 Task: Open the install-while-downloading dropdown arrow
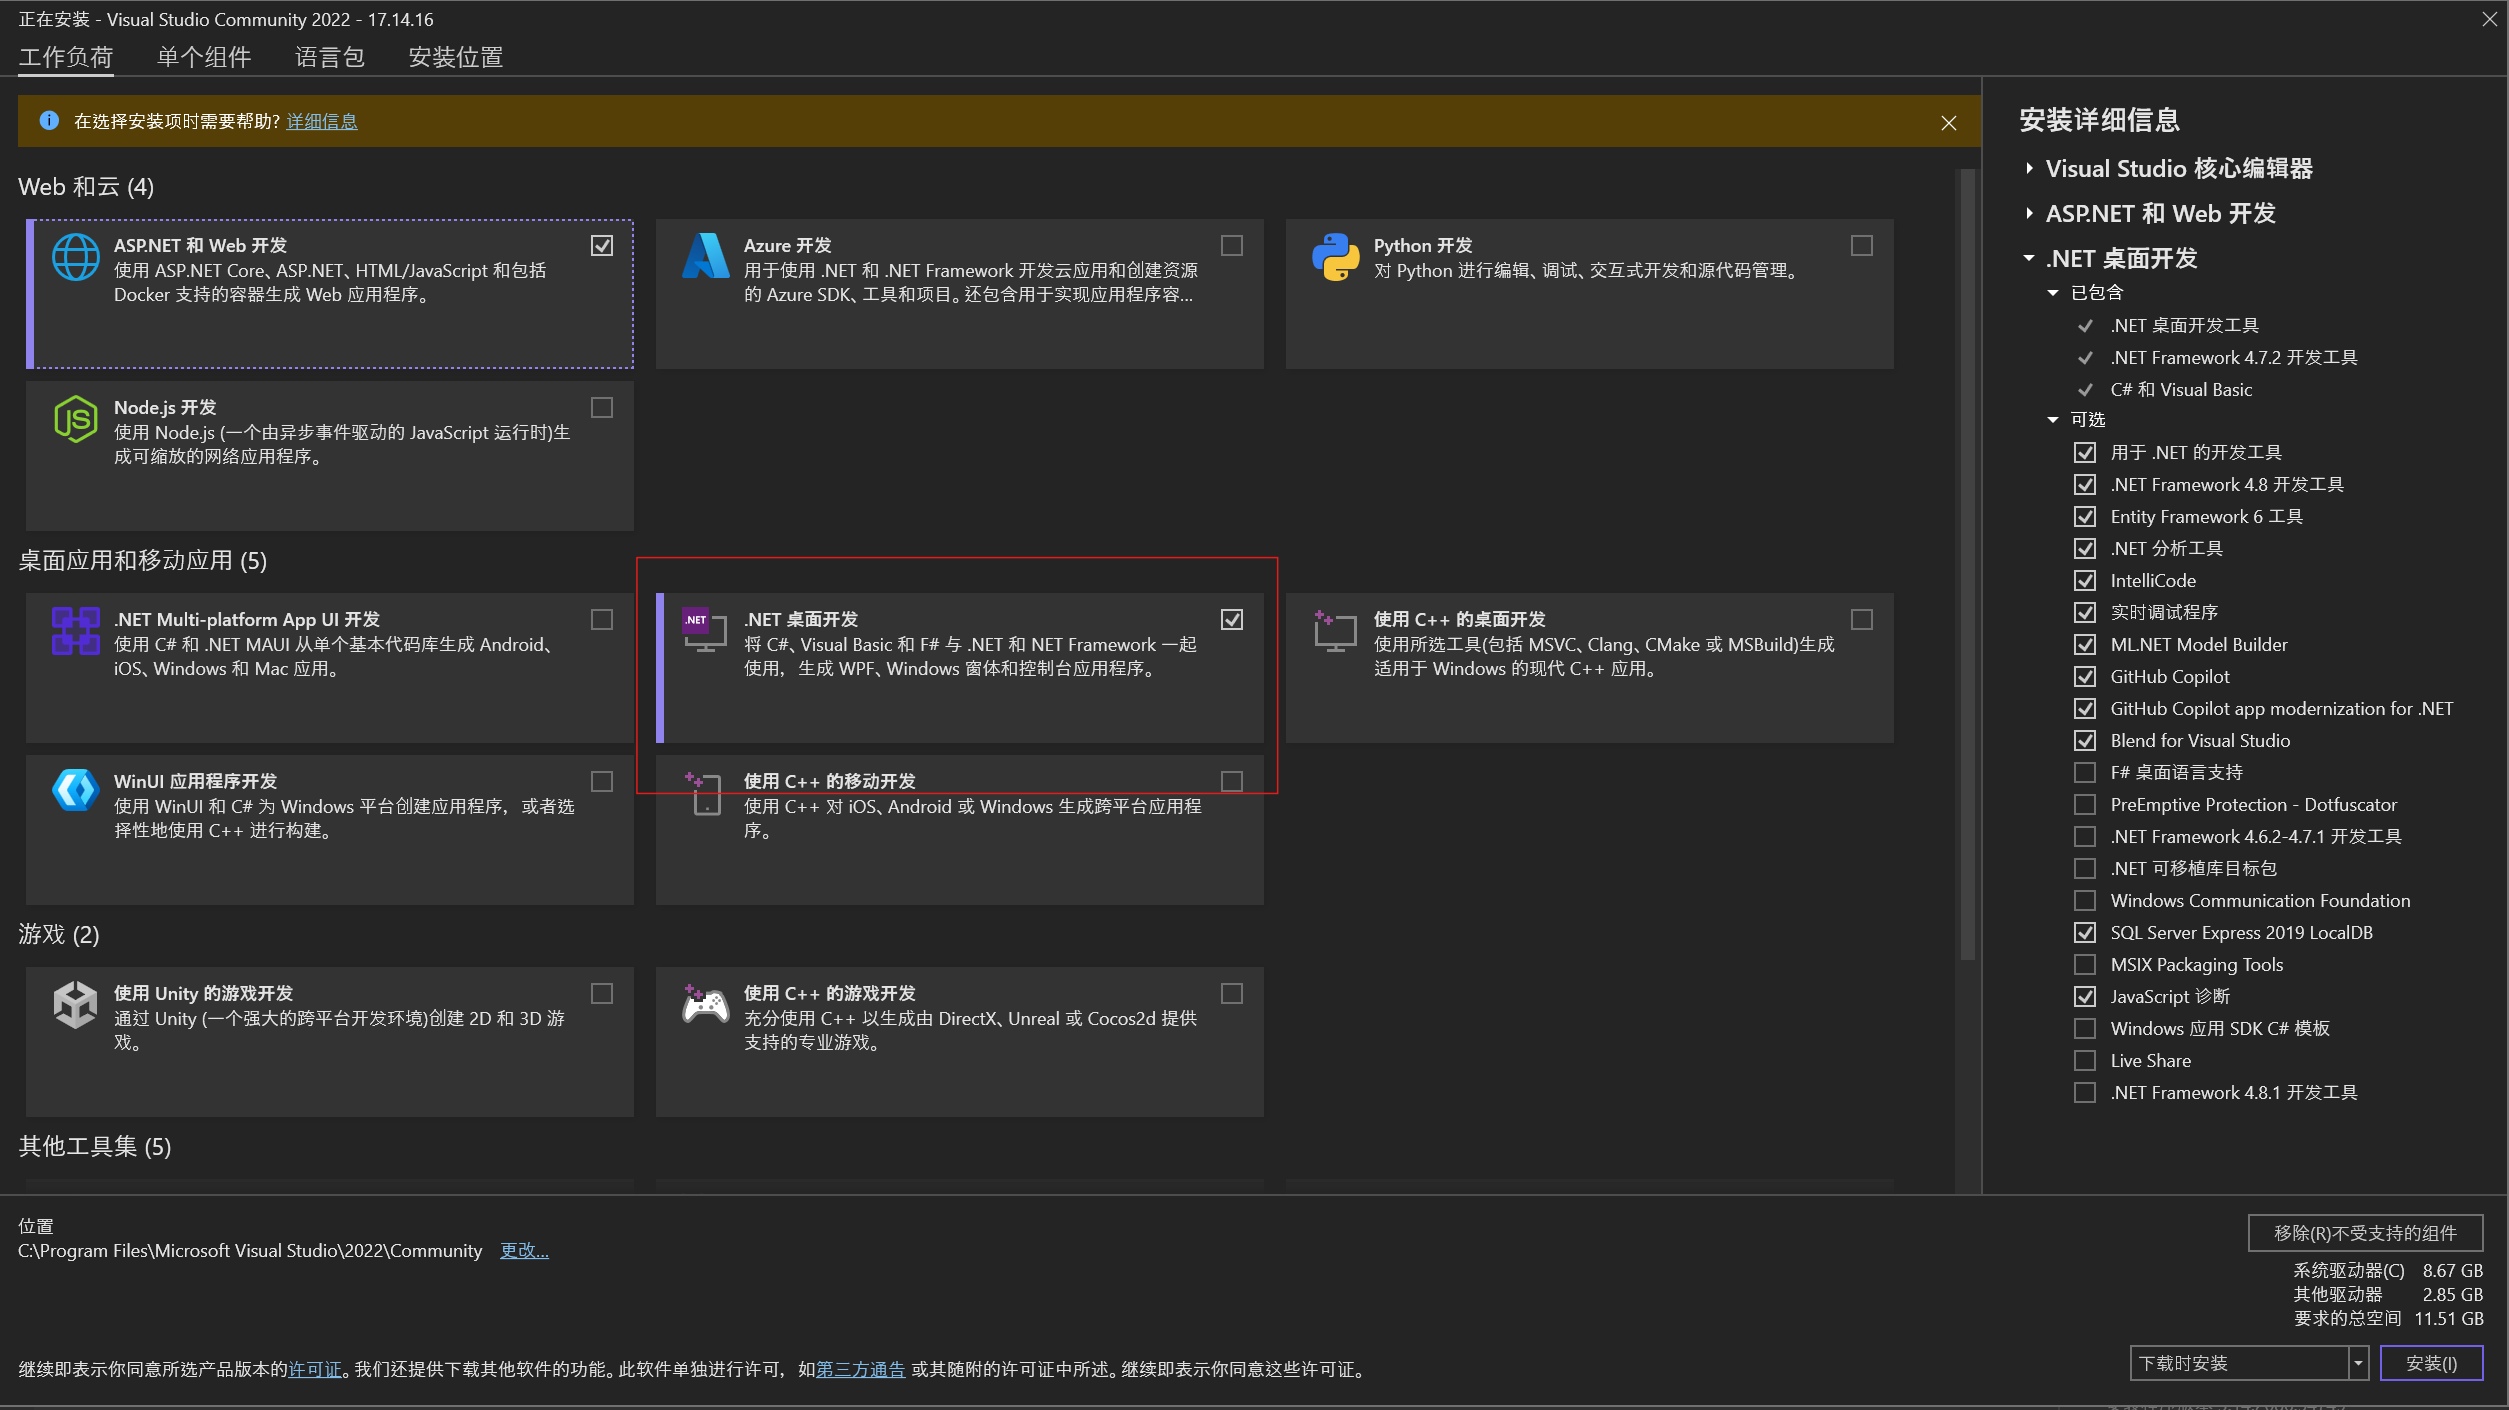(x=2358, y=1363)
